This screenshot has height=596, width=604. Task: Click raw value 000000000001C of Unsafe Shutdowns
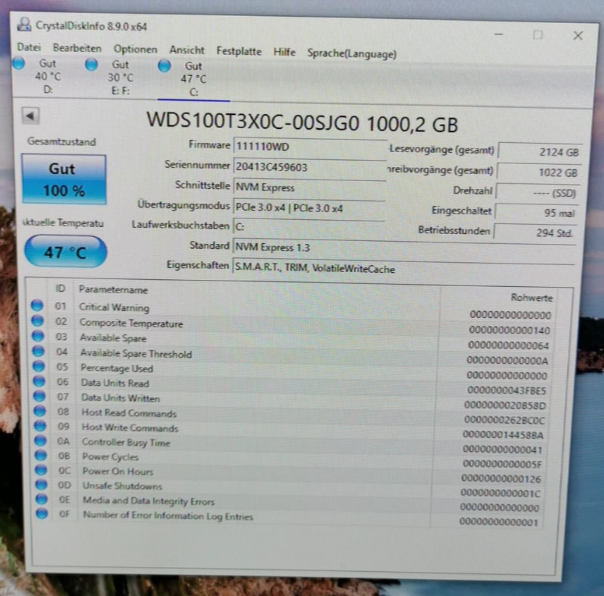tap(500, 493)
